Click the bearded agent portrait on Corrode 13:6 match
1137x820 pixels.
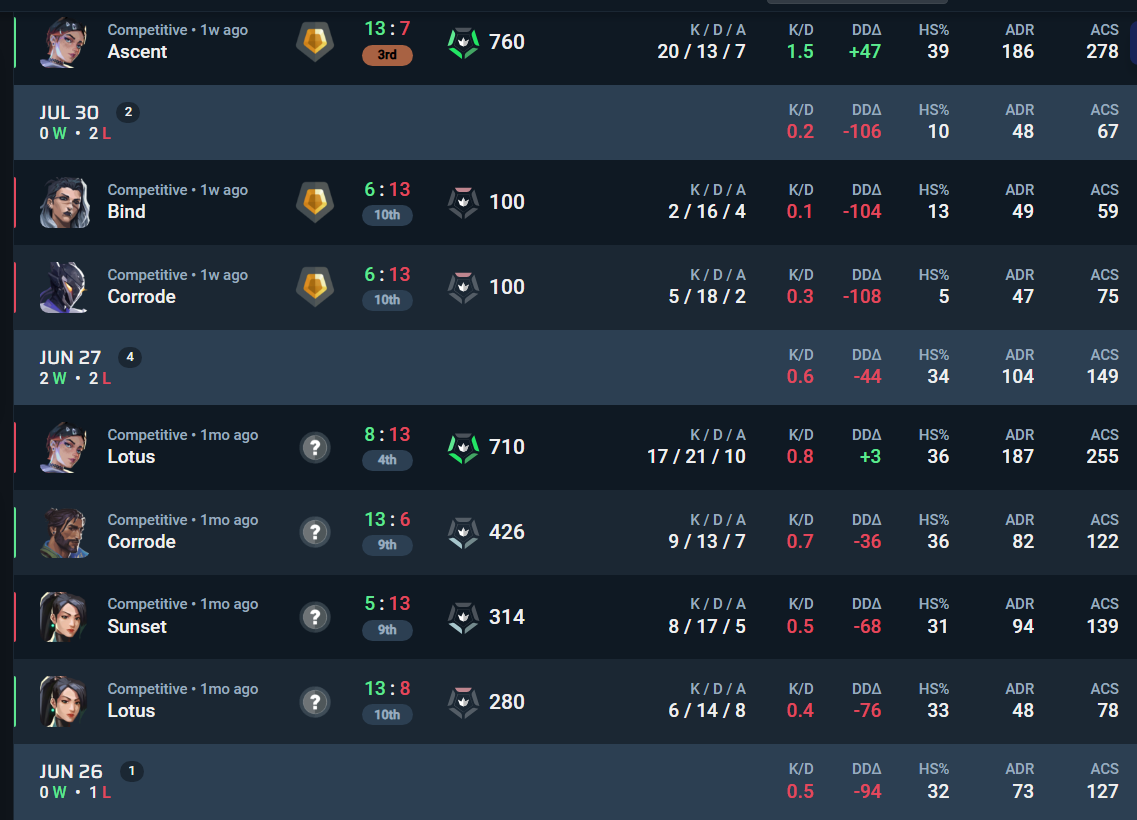click(64, 533)
